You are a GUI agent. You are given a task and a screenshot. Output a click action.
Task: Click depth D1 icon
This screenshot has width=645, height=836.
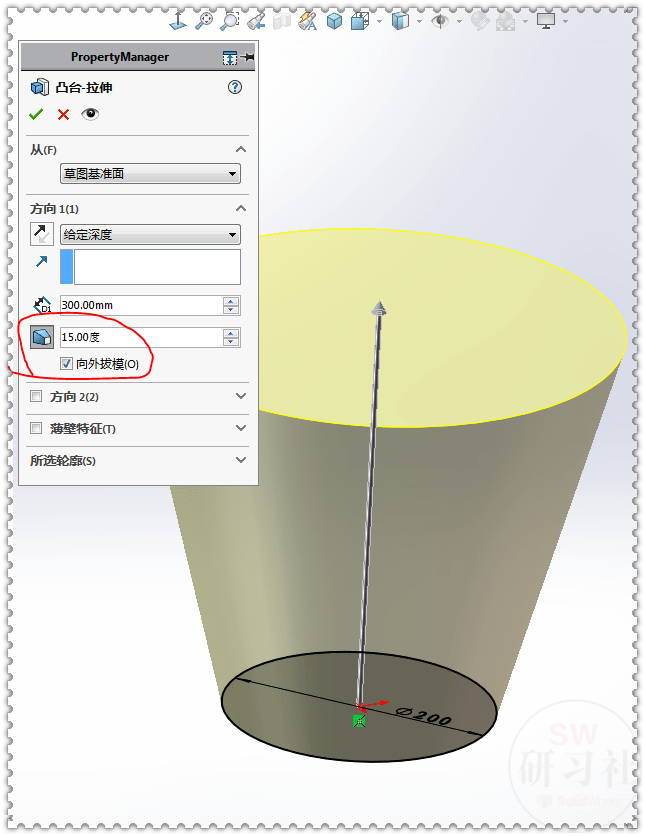point(42,306)
